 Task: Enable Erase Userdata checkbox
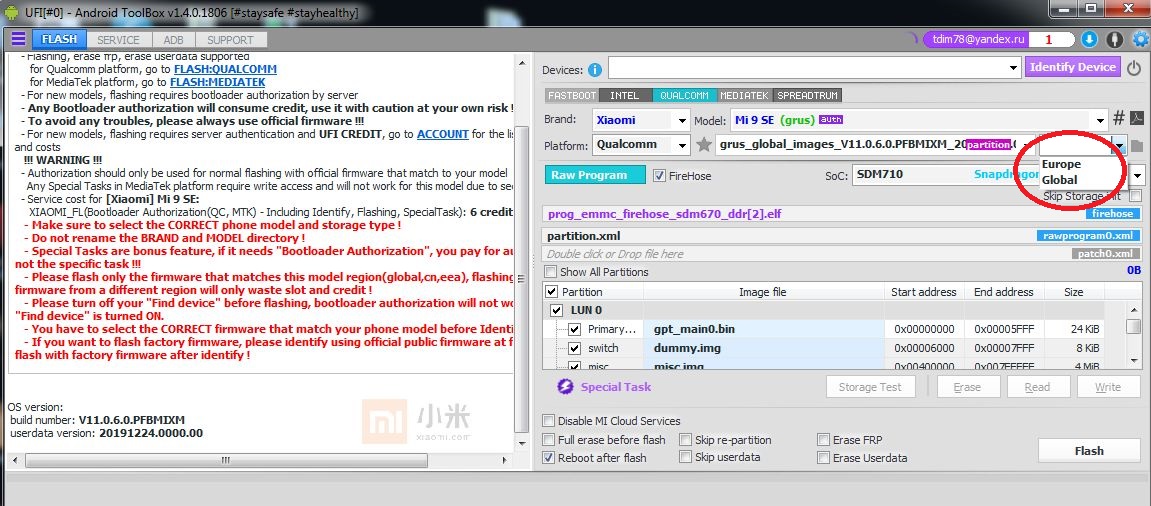pos(823,458)
